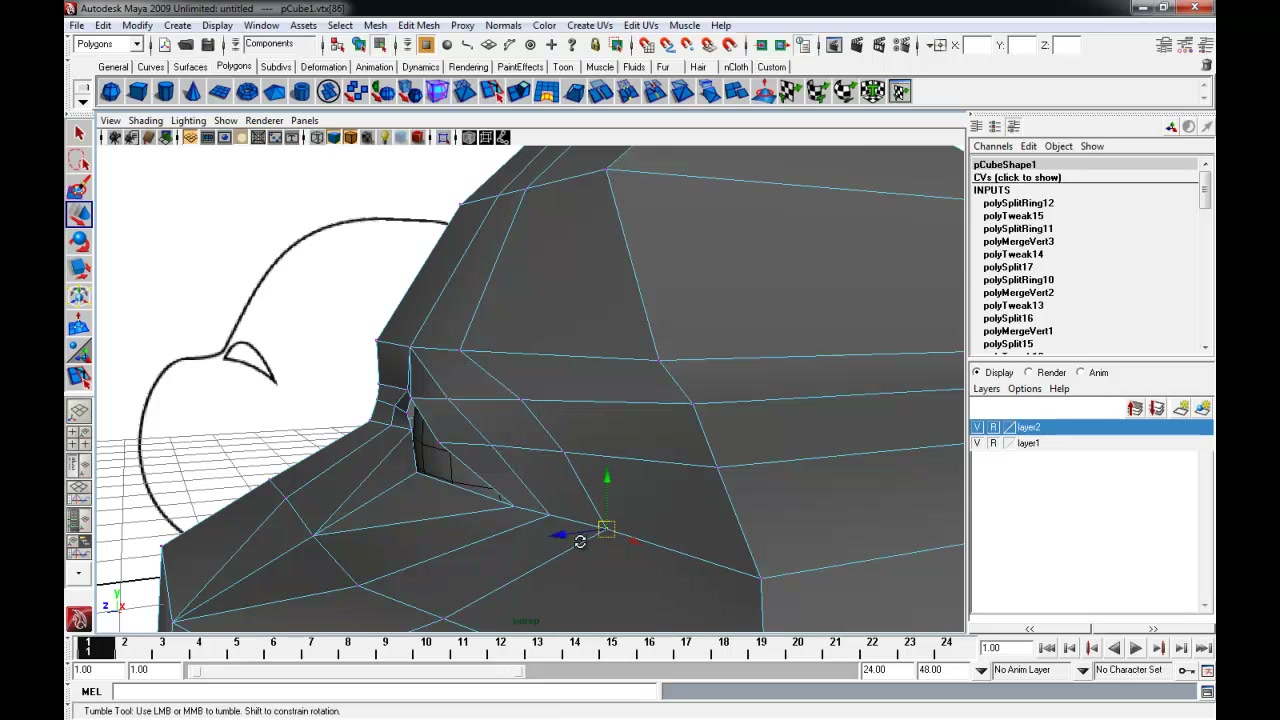
Task: Pick the polygon sphere shelf icon
Action: coord(110,92)
